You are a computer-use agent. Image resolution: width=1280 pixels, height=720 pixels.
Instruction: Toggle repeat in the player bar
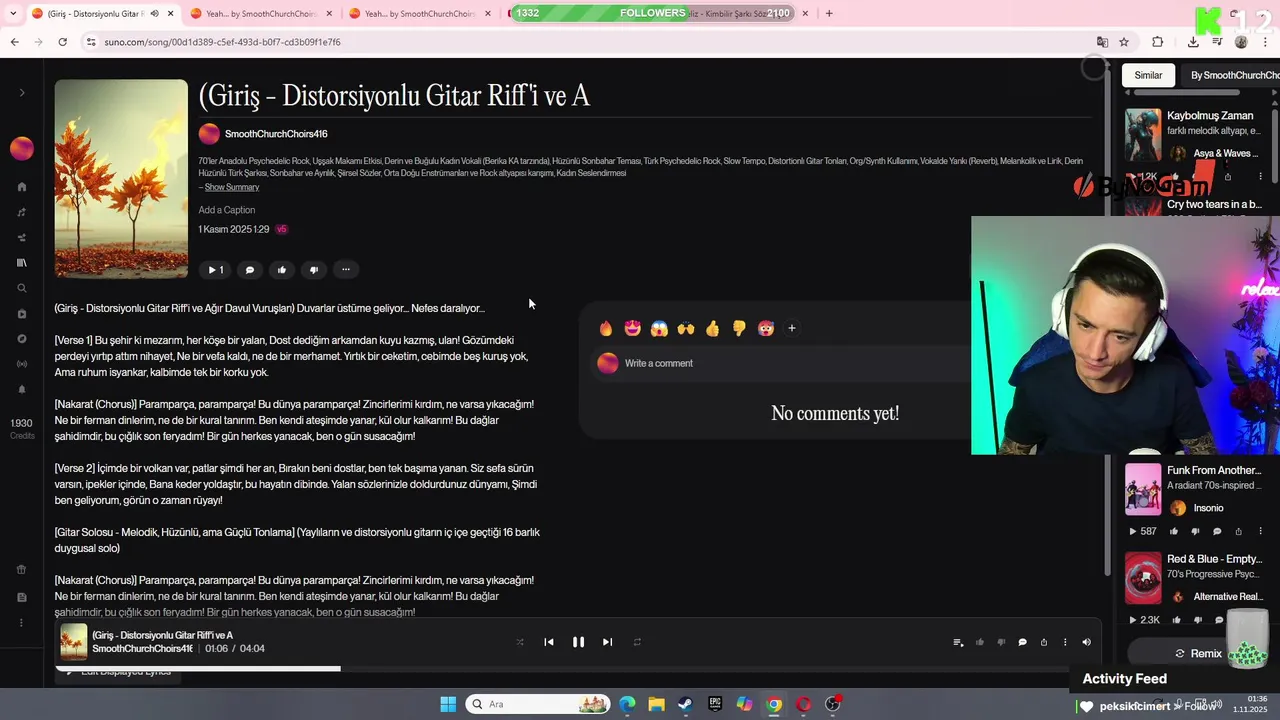[x=637, y=642]
